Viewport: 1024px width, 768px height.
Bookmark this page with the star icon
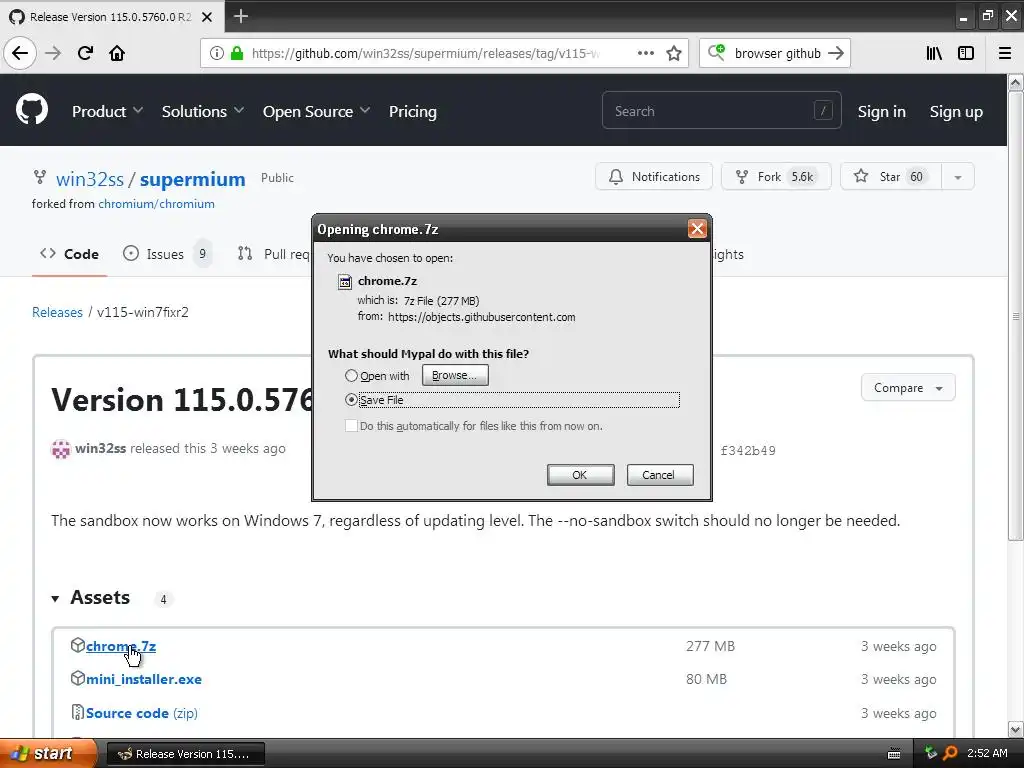[x=674, y=53]
